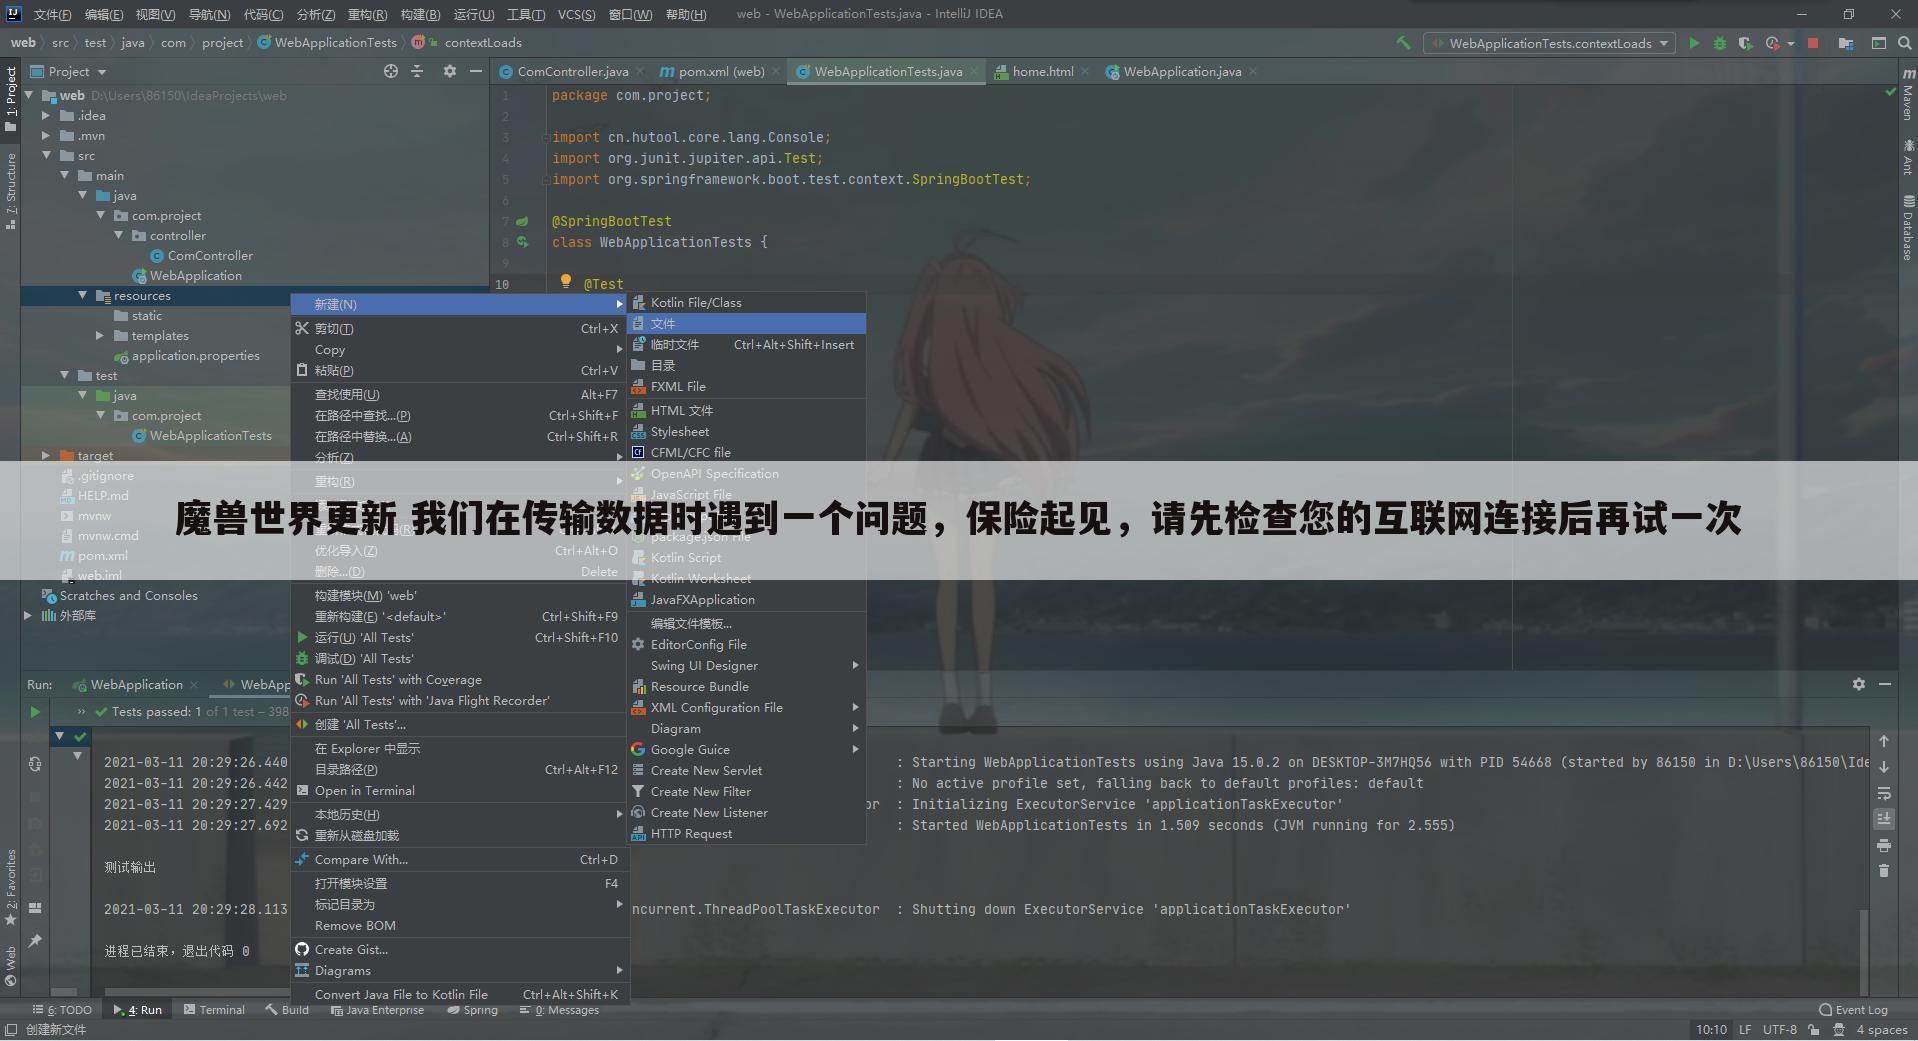This screenshot has height=1041, width=1918.
Task: Print console output icon
Action: pos(1884,845)
